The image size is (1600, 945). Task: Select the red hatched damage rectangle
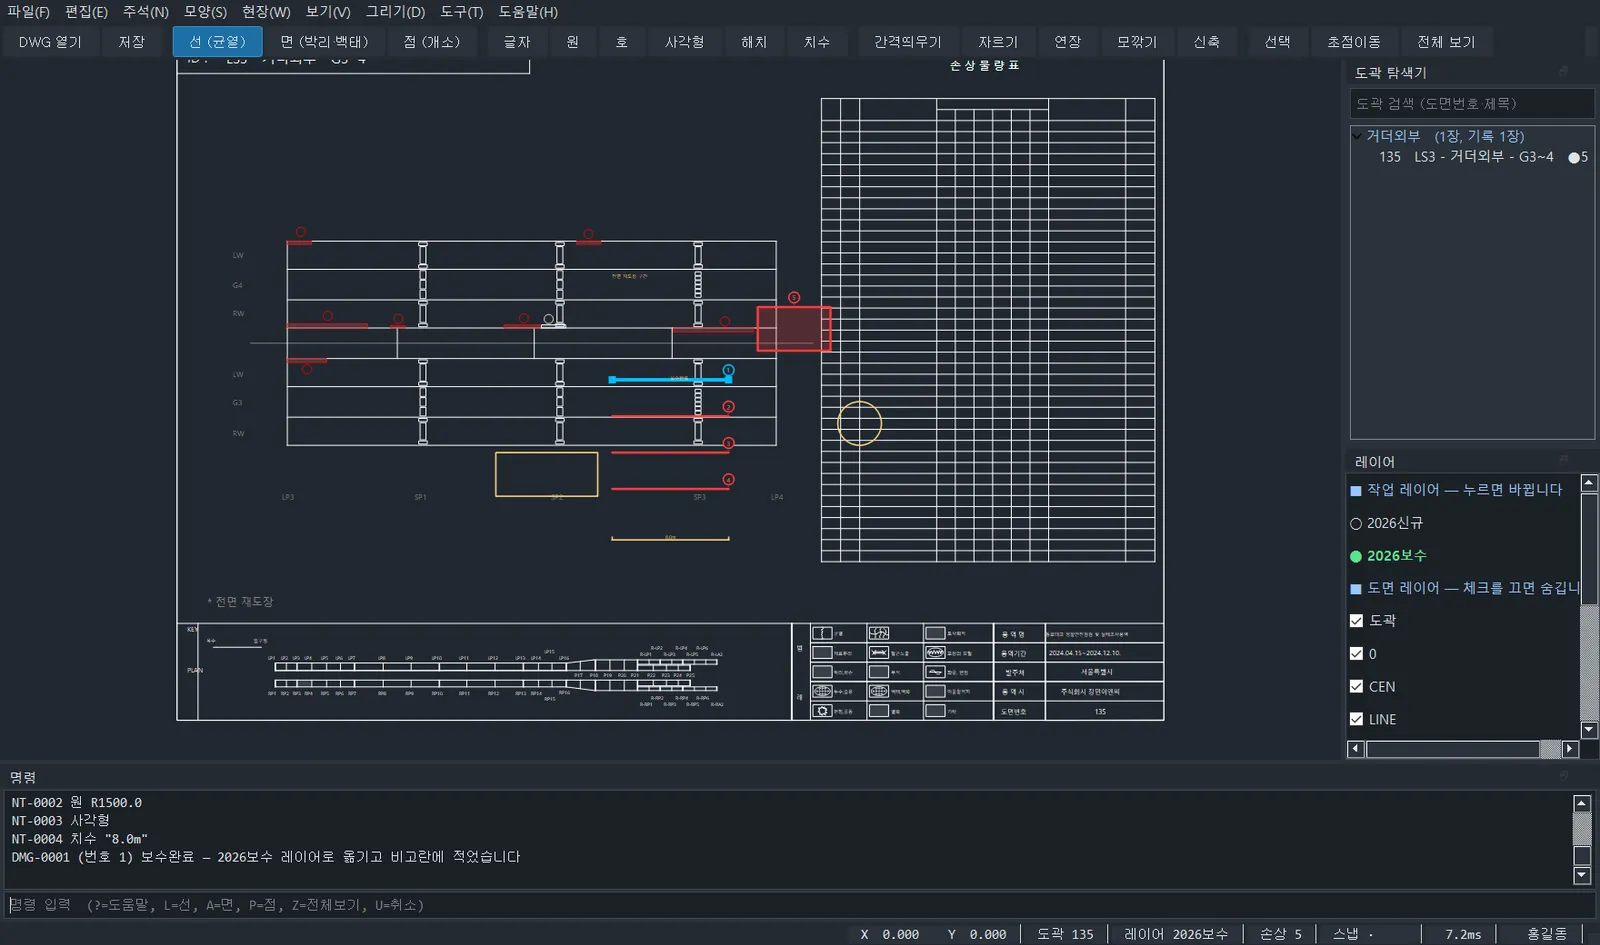794,329
